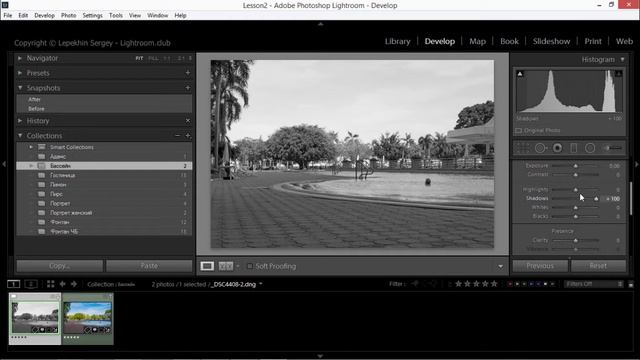Screen dimensions: 640x360
Task: Select color filmstrip thumbnail
Action: click(88, 318)
